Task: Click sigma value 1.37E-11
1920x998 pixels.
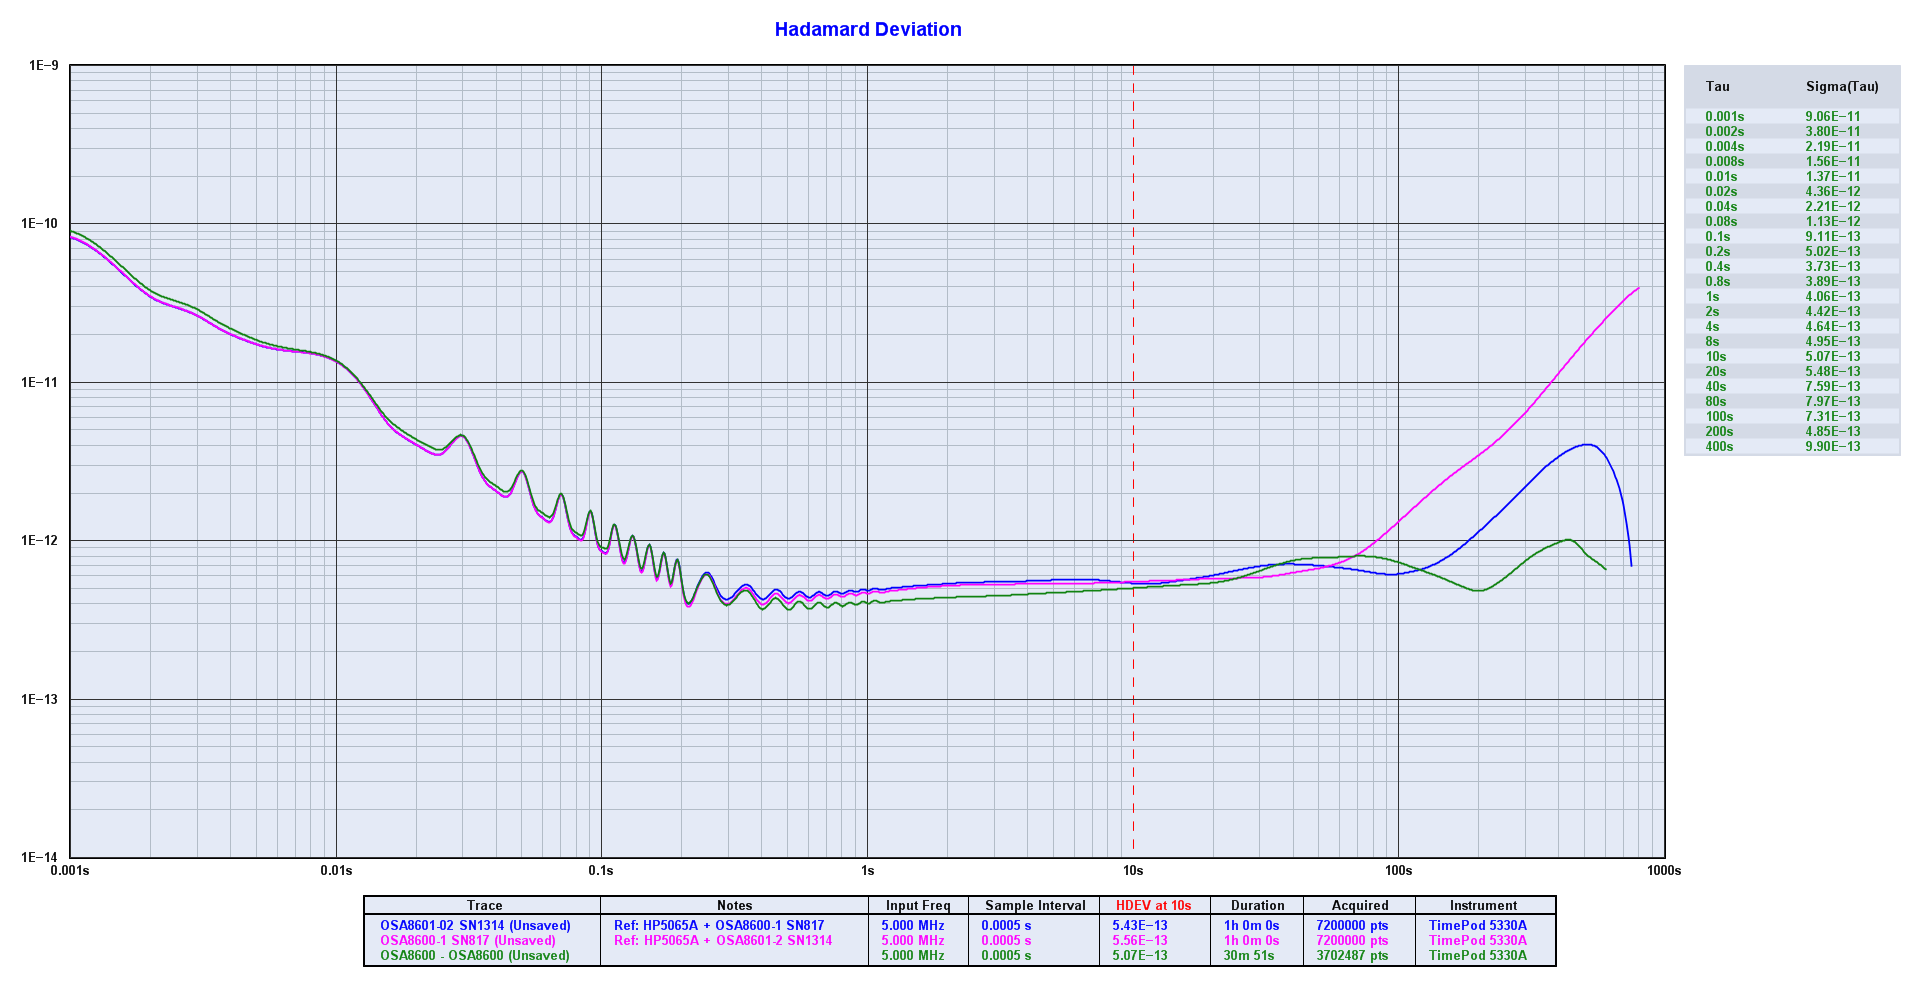Action: [x=1833, y=176]
